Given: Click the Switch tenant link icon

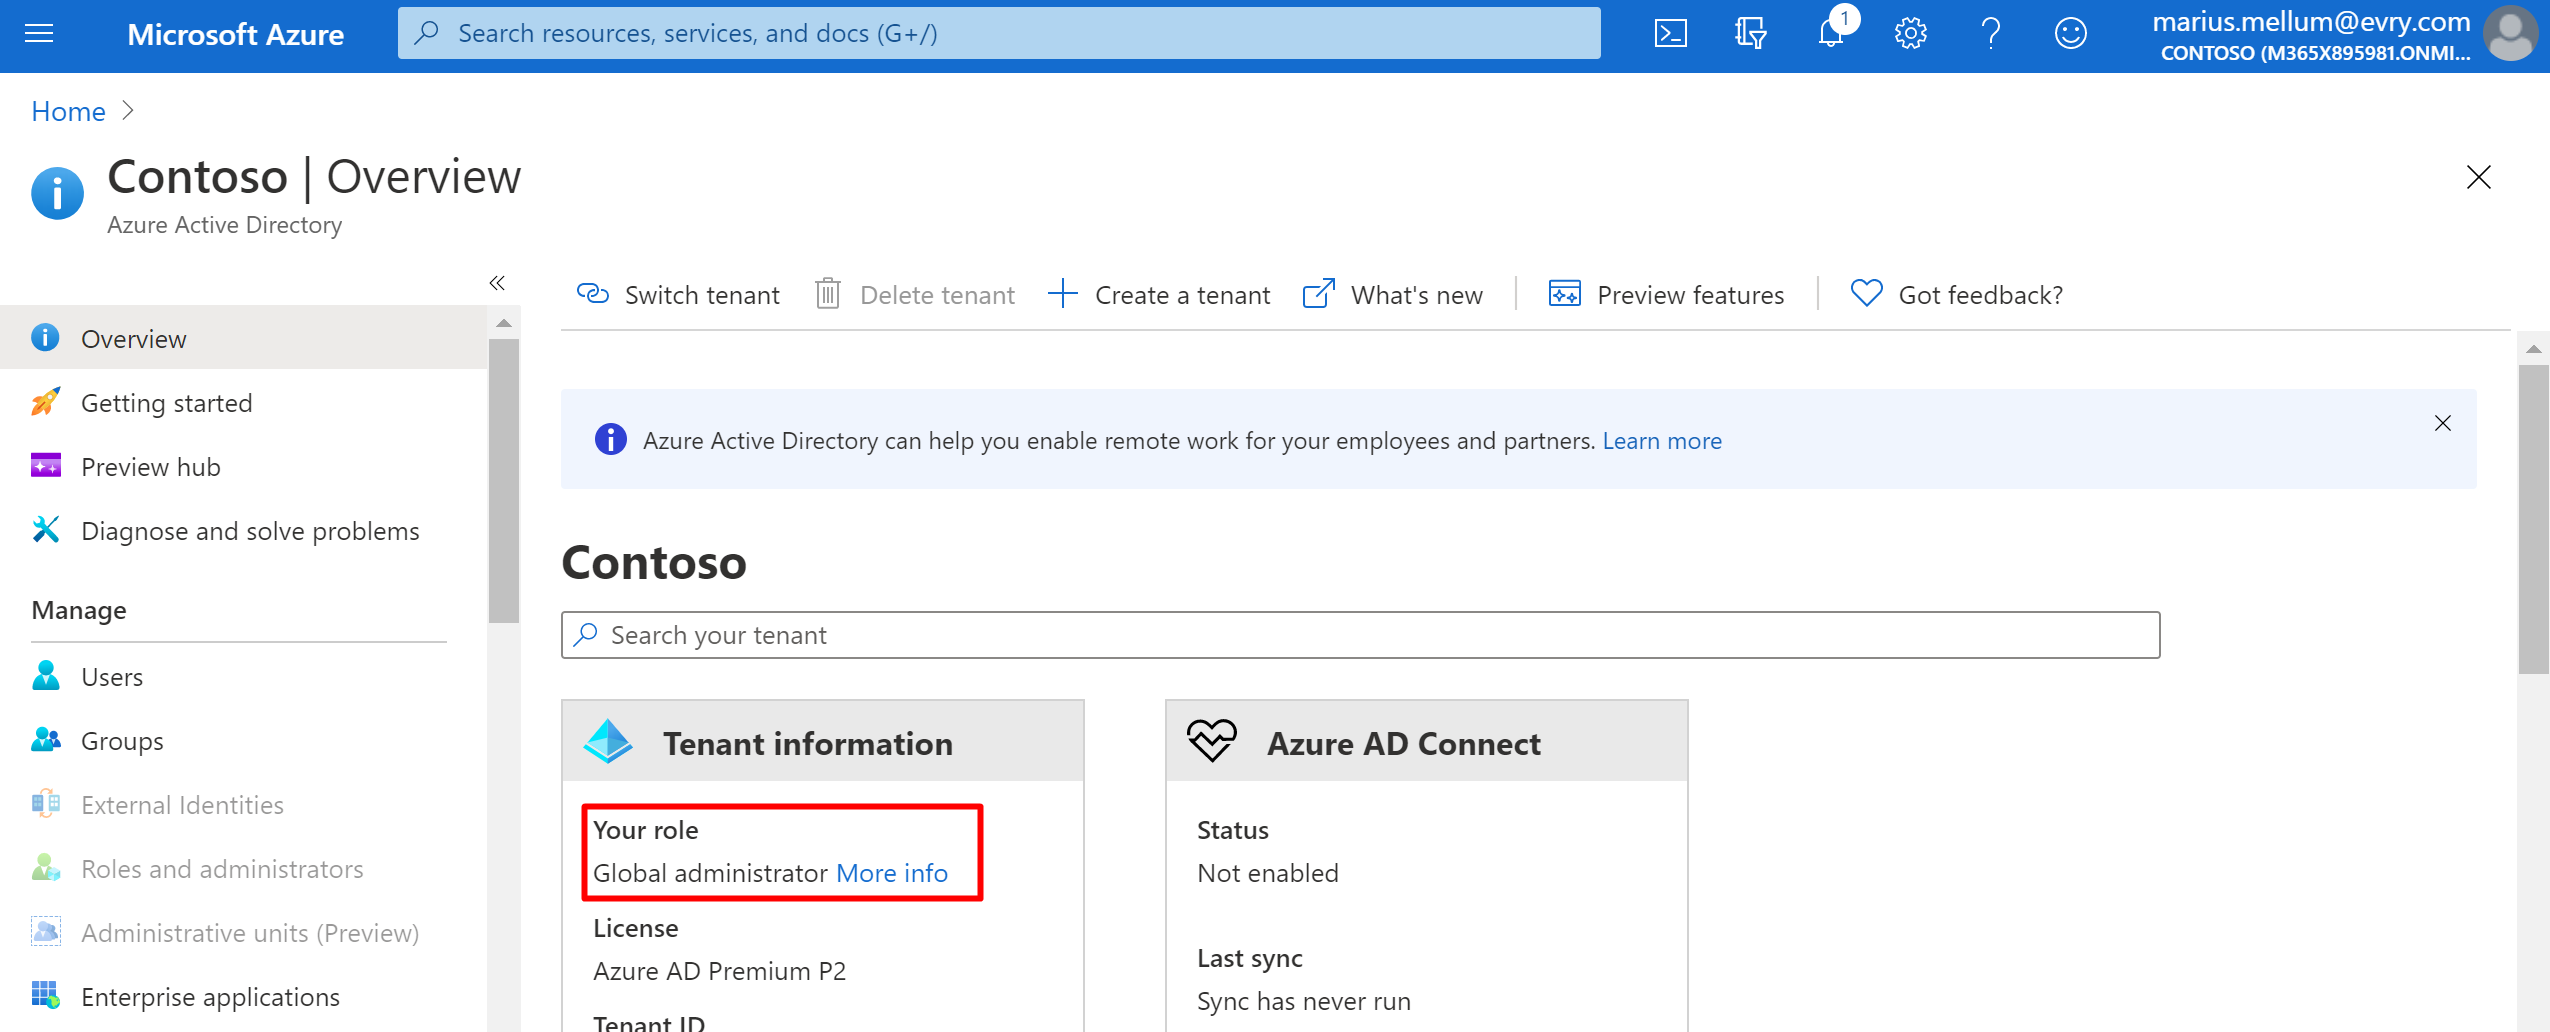Looking at the screenshot, I should 592,293.
